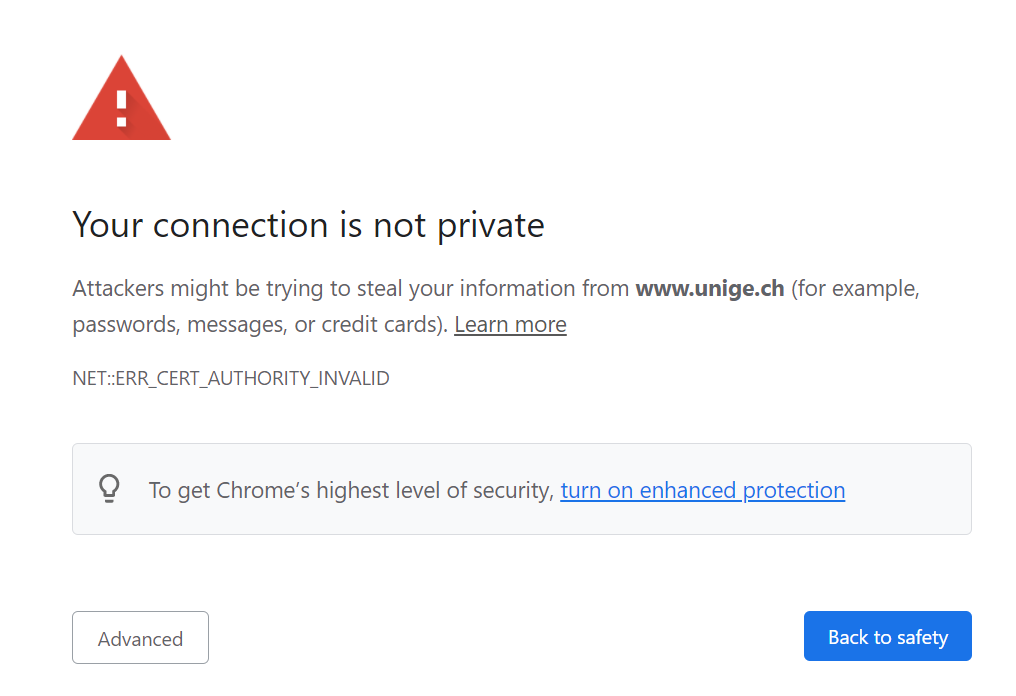Click the security suggestion lightbulb symbol
1016x696 pixels.
[109, 489]
